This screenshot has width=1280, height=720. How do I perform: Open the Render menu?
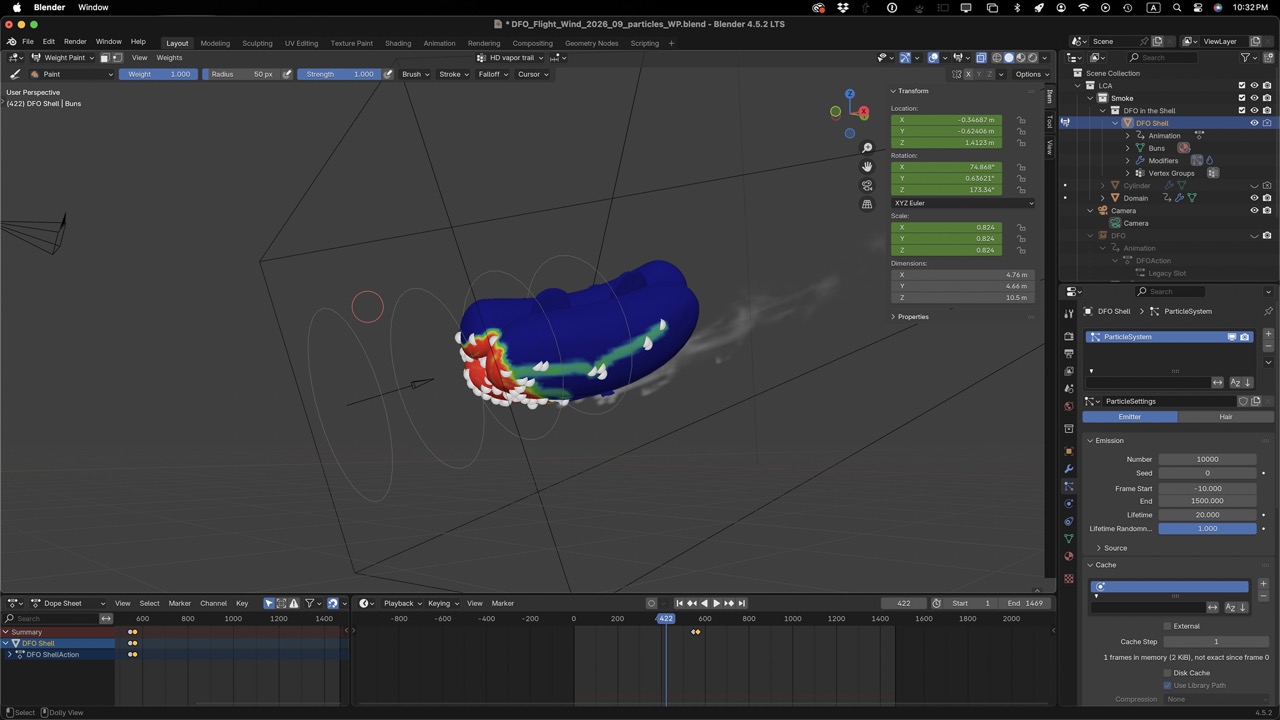(75, 42)
